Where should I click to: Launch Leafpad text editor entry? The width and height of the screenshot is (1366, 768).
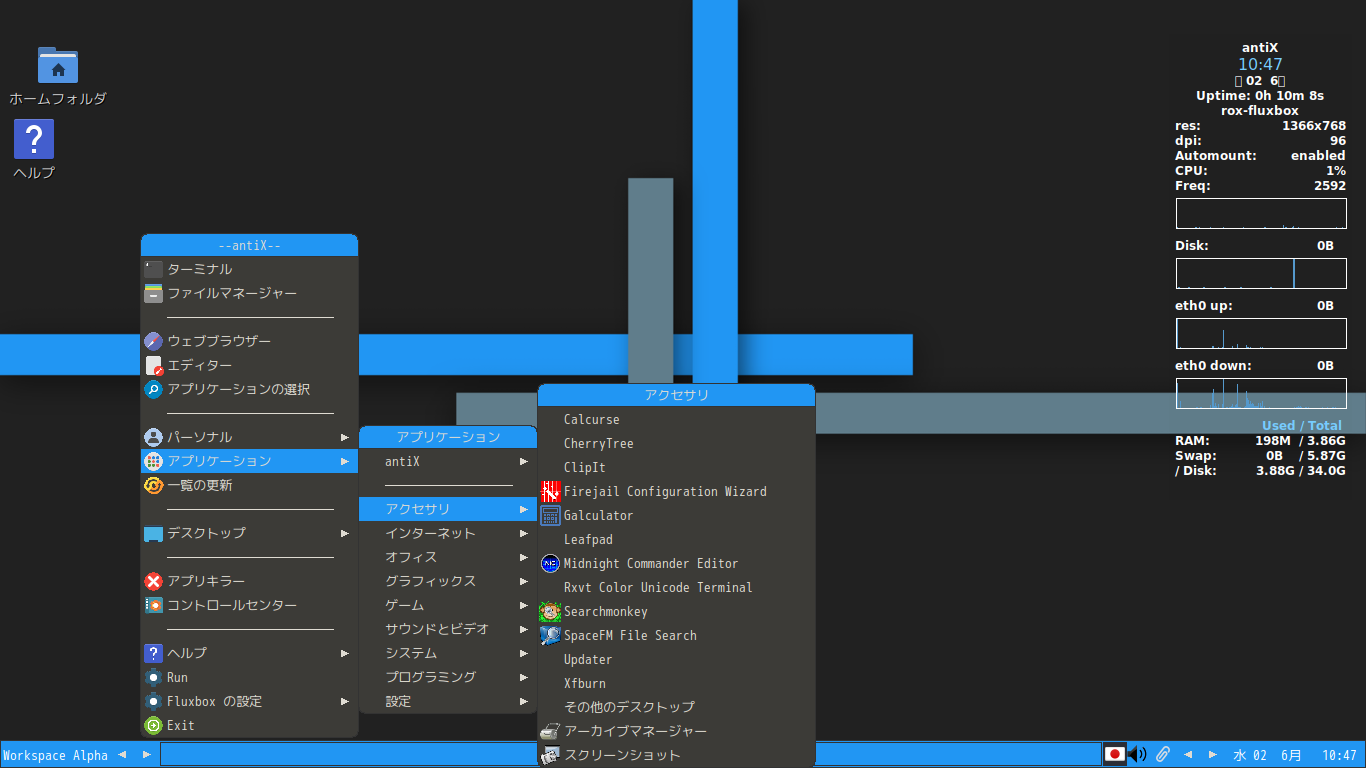(676, 539)
